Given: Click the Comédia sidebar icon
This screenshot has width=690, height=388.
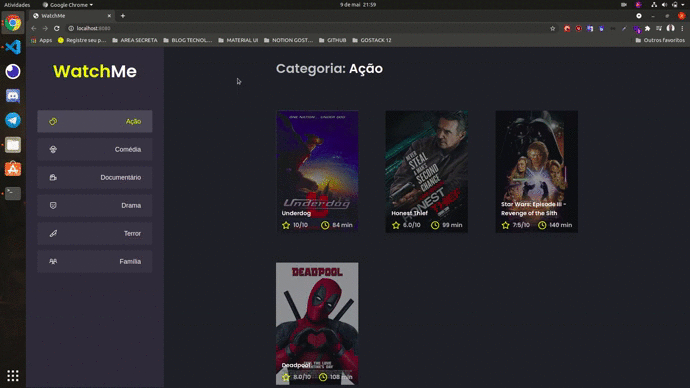Looking at the screenshot, I should (x=53, y=150).
